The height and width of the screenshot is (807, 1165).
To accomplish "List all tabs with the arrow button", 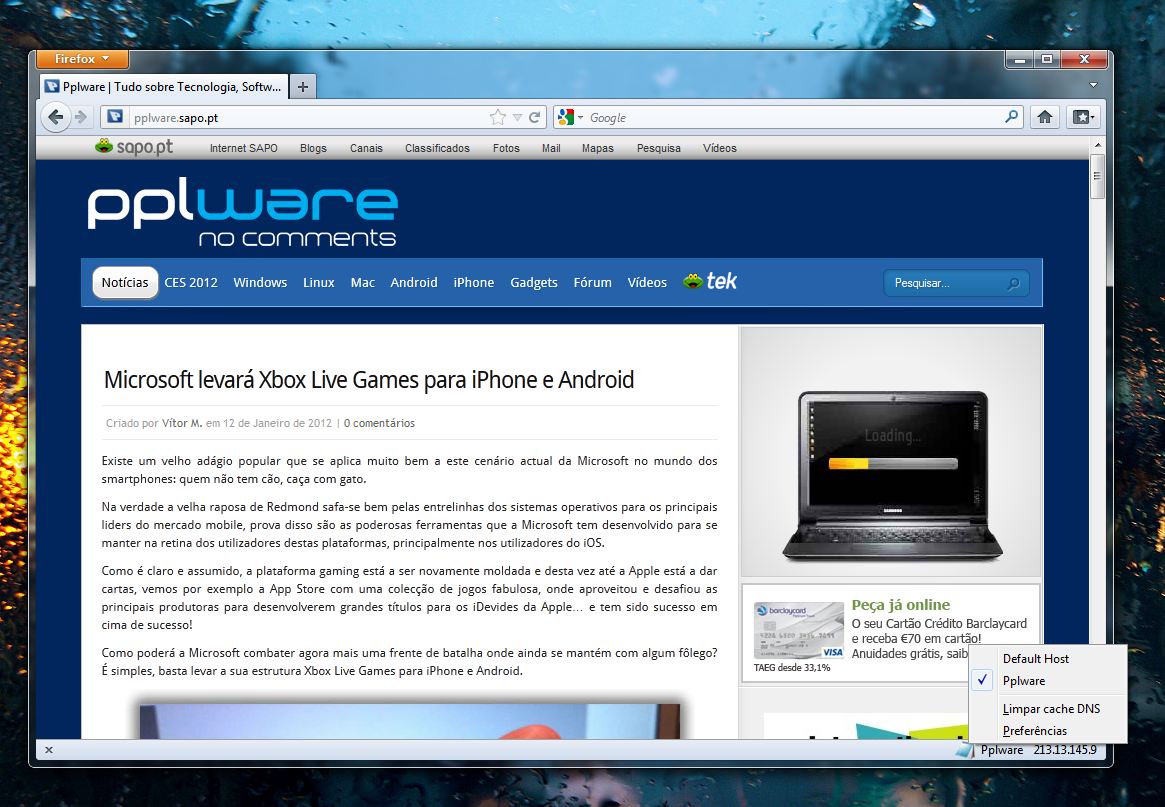I will [1094, 85].
